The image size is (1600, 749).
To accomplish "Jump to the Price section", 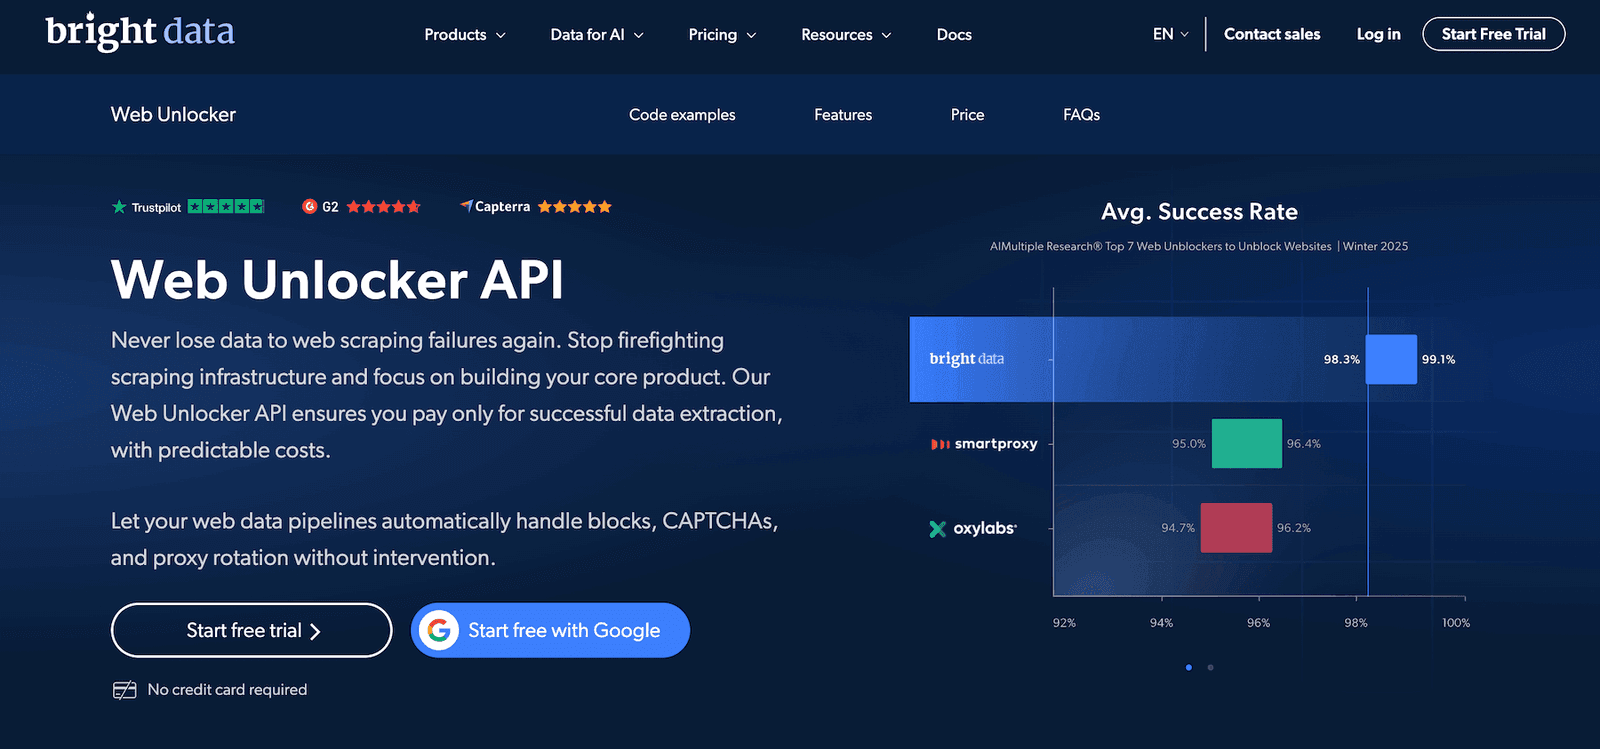I will point(968,115).
